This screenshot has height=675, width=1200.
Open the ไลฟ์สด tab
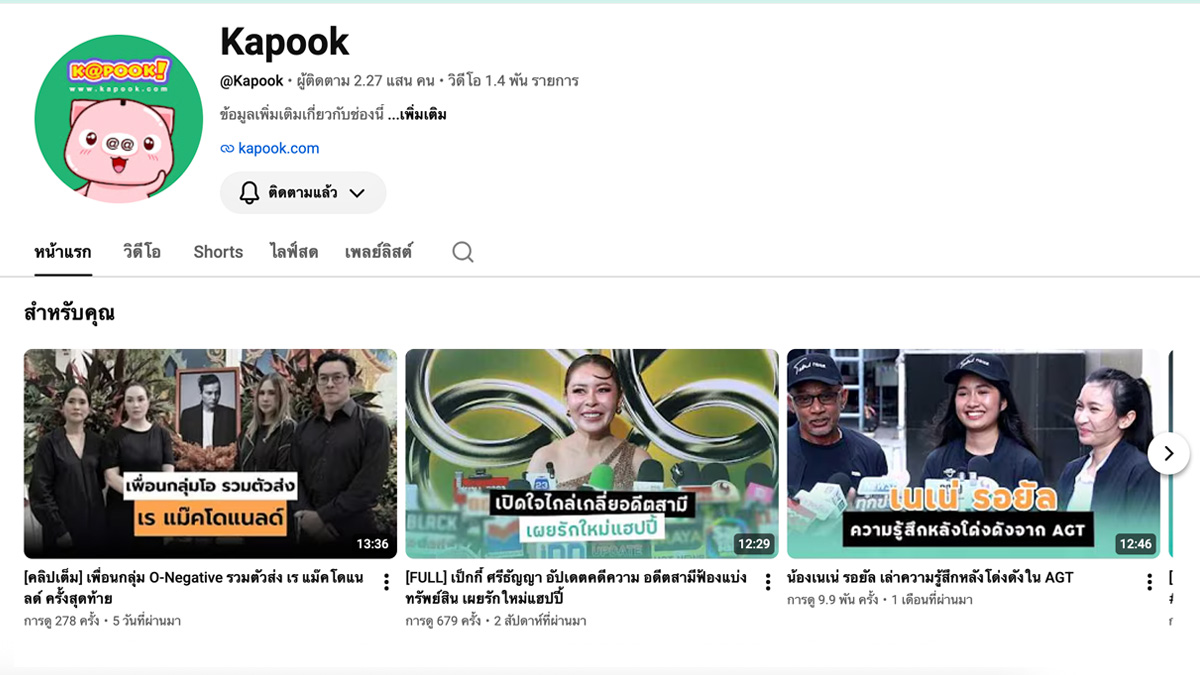[294, 252]
